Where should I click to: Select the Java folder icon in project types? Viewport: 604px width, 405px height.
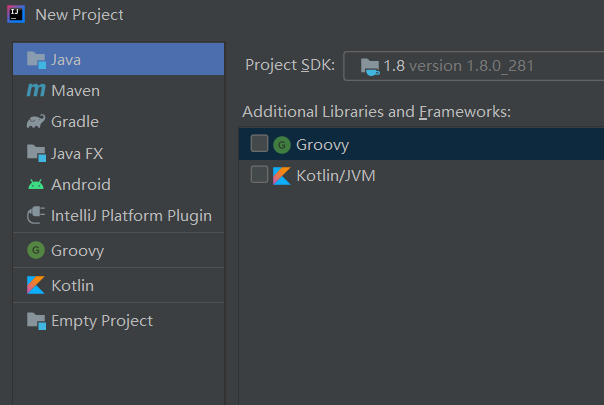click(x=37, y=60)
